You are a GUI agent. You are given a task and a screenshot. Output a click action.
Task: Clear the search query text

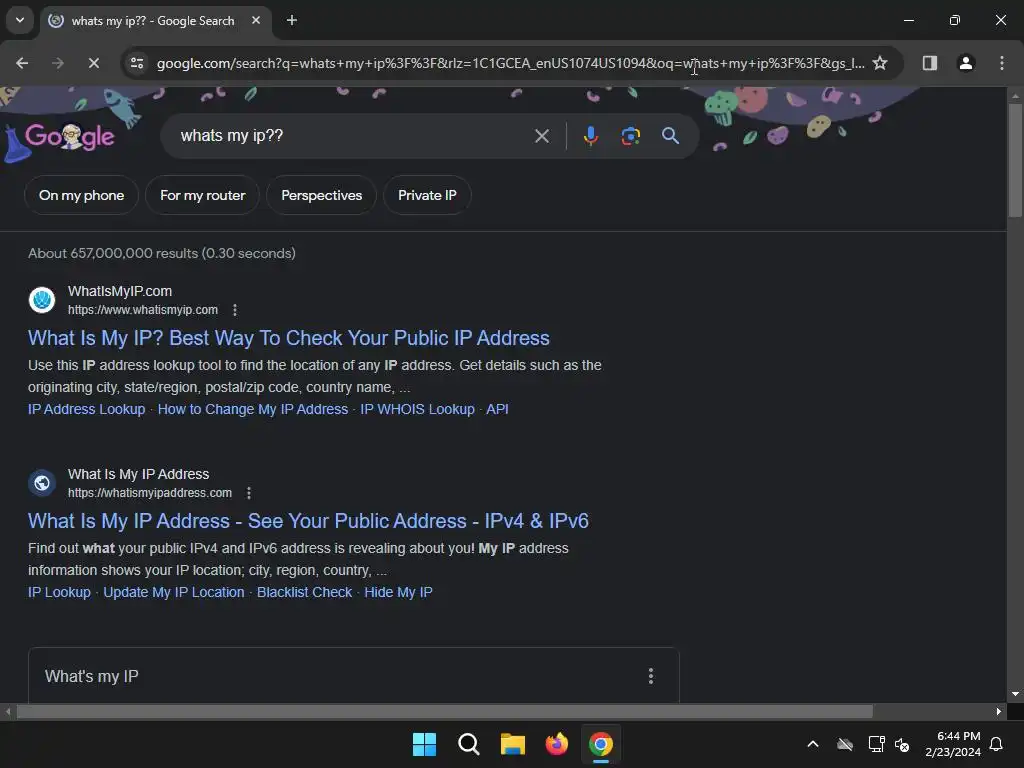(541, 136)
